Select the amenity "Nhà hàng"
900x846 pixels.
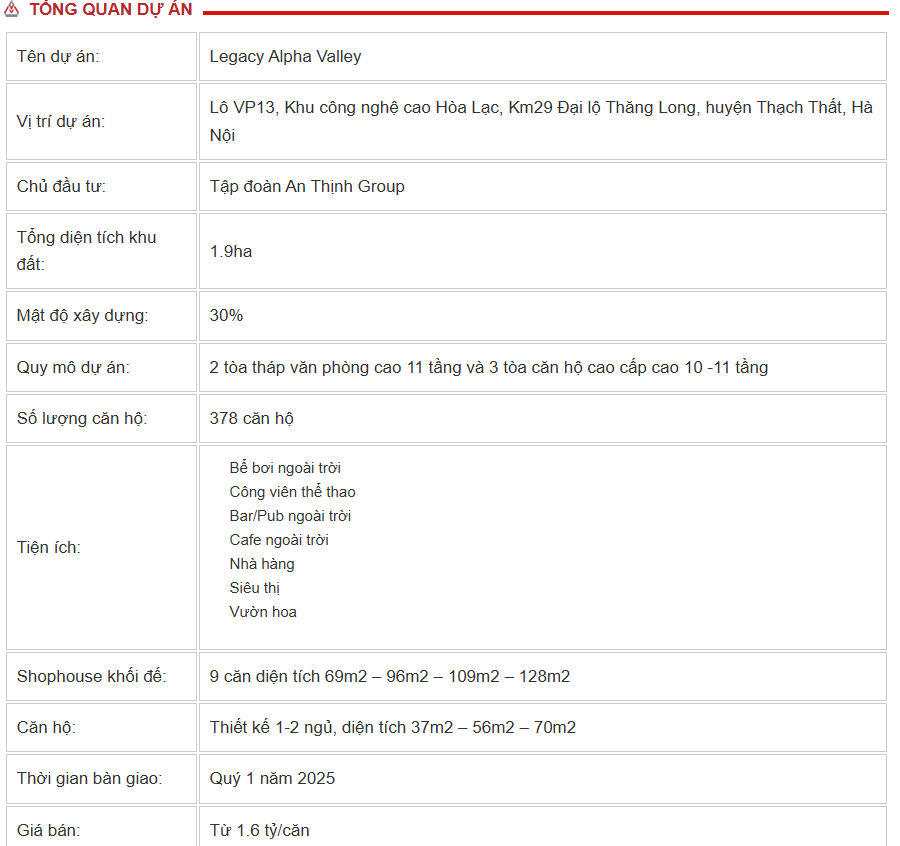[x=262, y=564]
